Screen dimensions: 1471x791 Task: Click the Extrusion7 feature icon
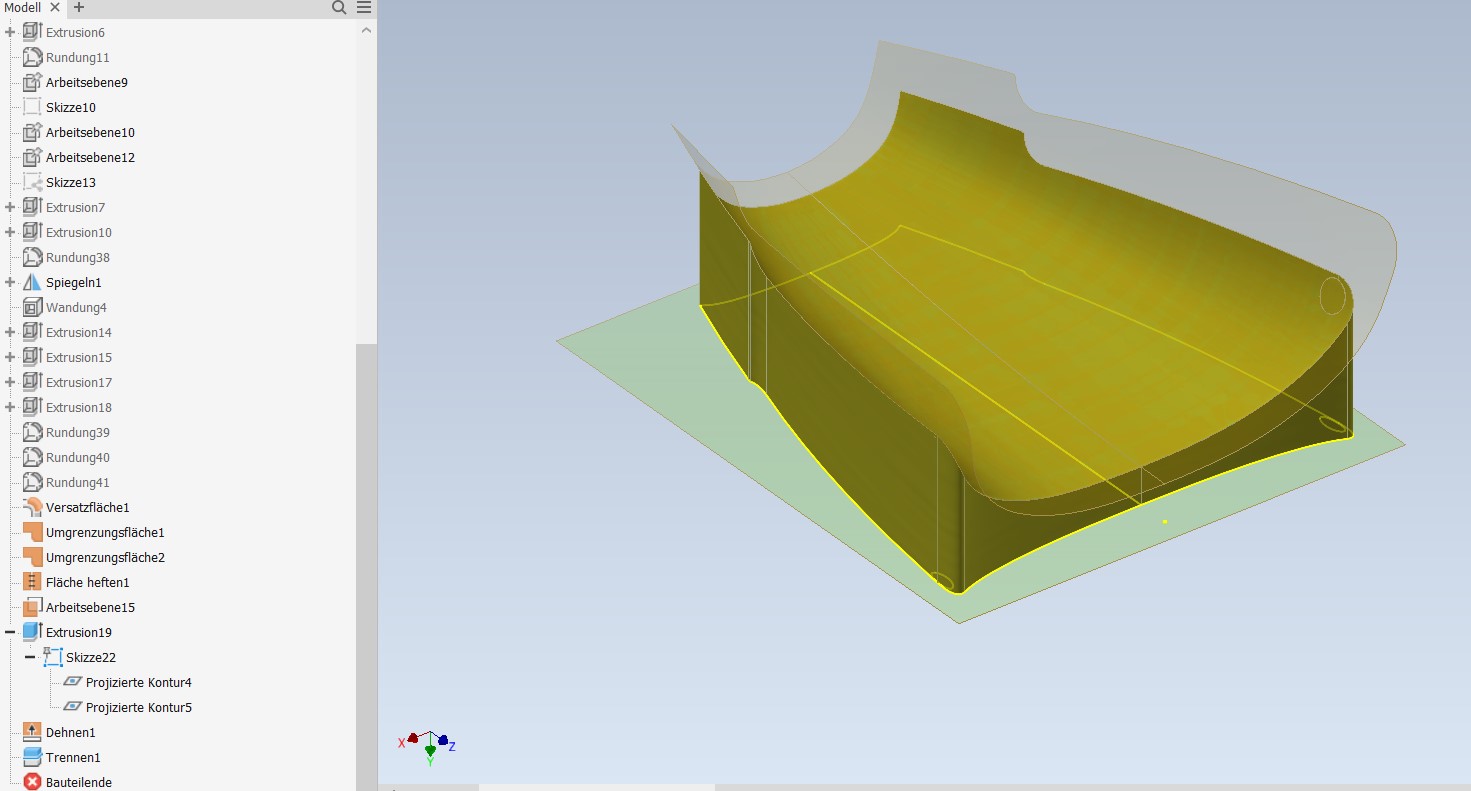click(32, 207)
